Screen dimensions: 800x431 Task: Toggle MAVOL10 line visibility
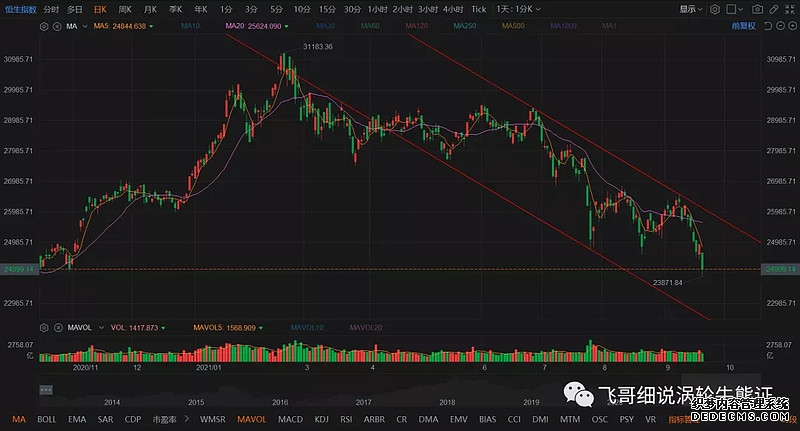(306, 326)
